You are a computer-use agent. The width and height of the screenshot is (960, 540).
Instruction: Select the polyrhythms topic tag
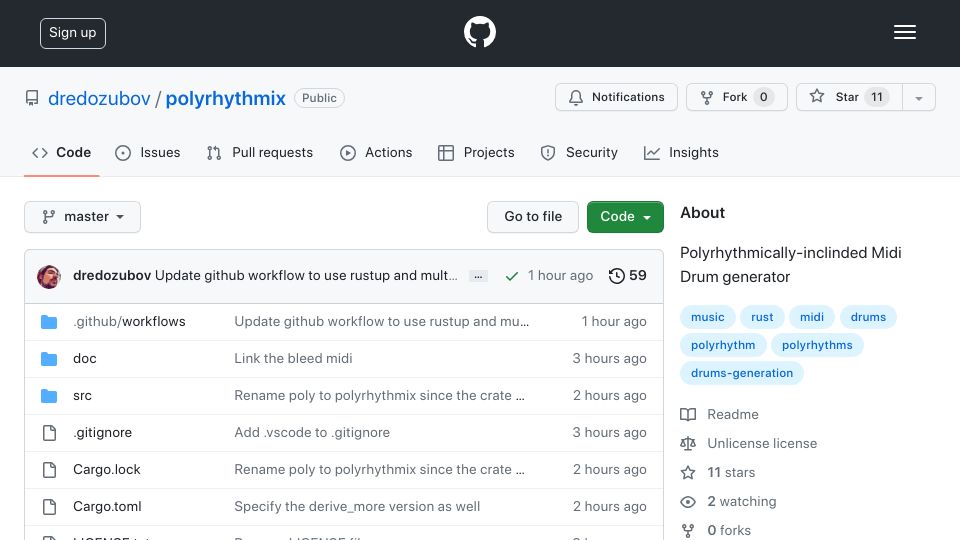pyautogui.click(x=817, y=345)
